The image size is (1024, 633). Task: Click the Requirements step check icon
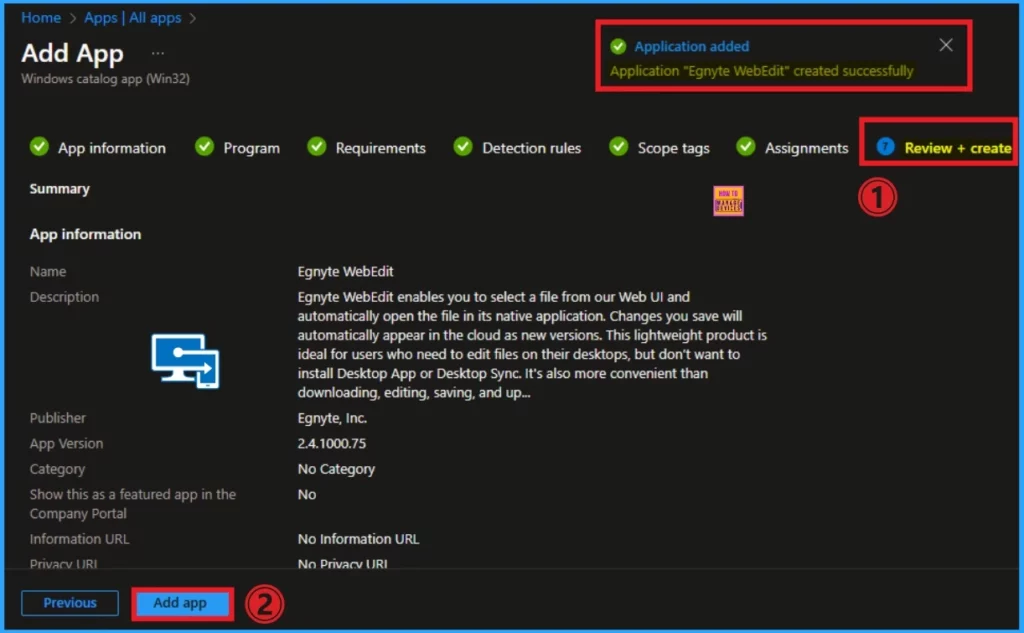(x=317, y=146)
